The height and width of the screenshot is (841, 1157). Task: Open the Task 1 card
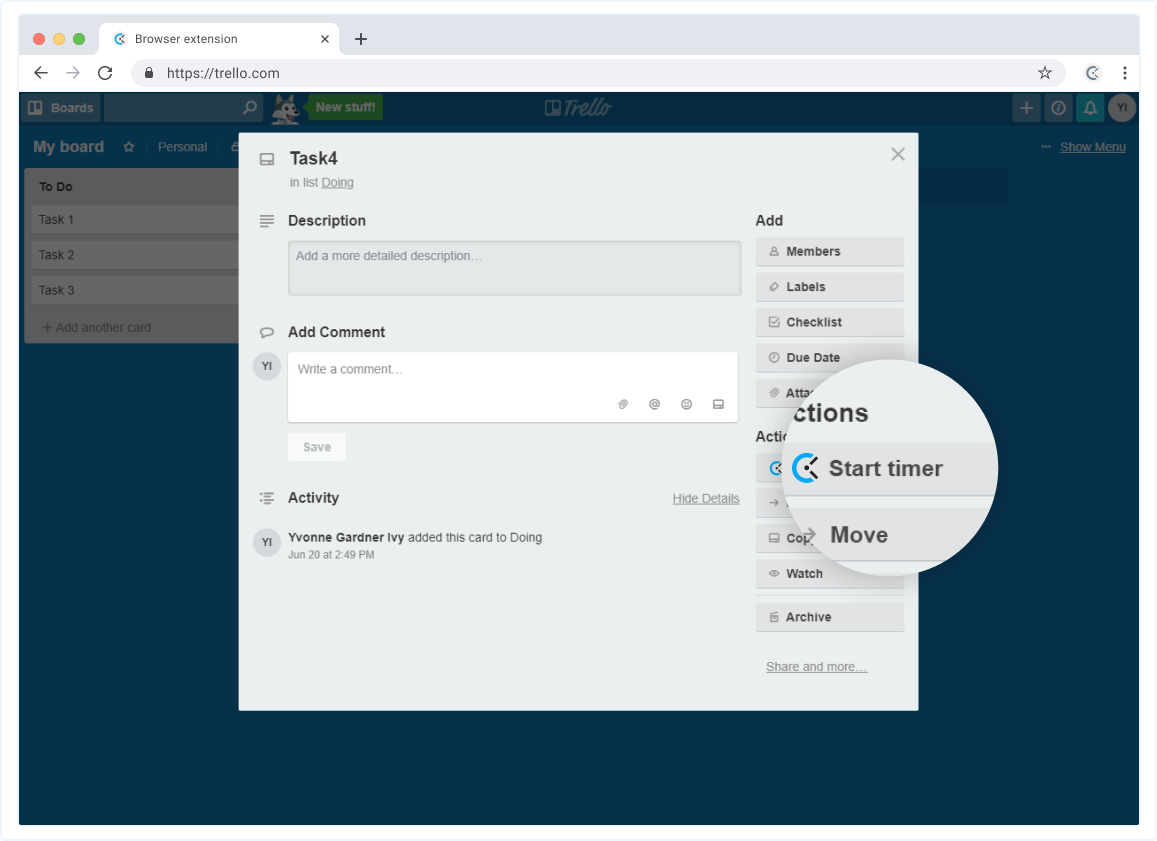coord(135,220)
